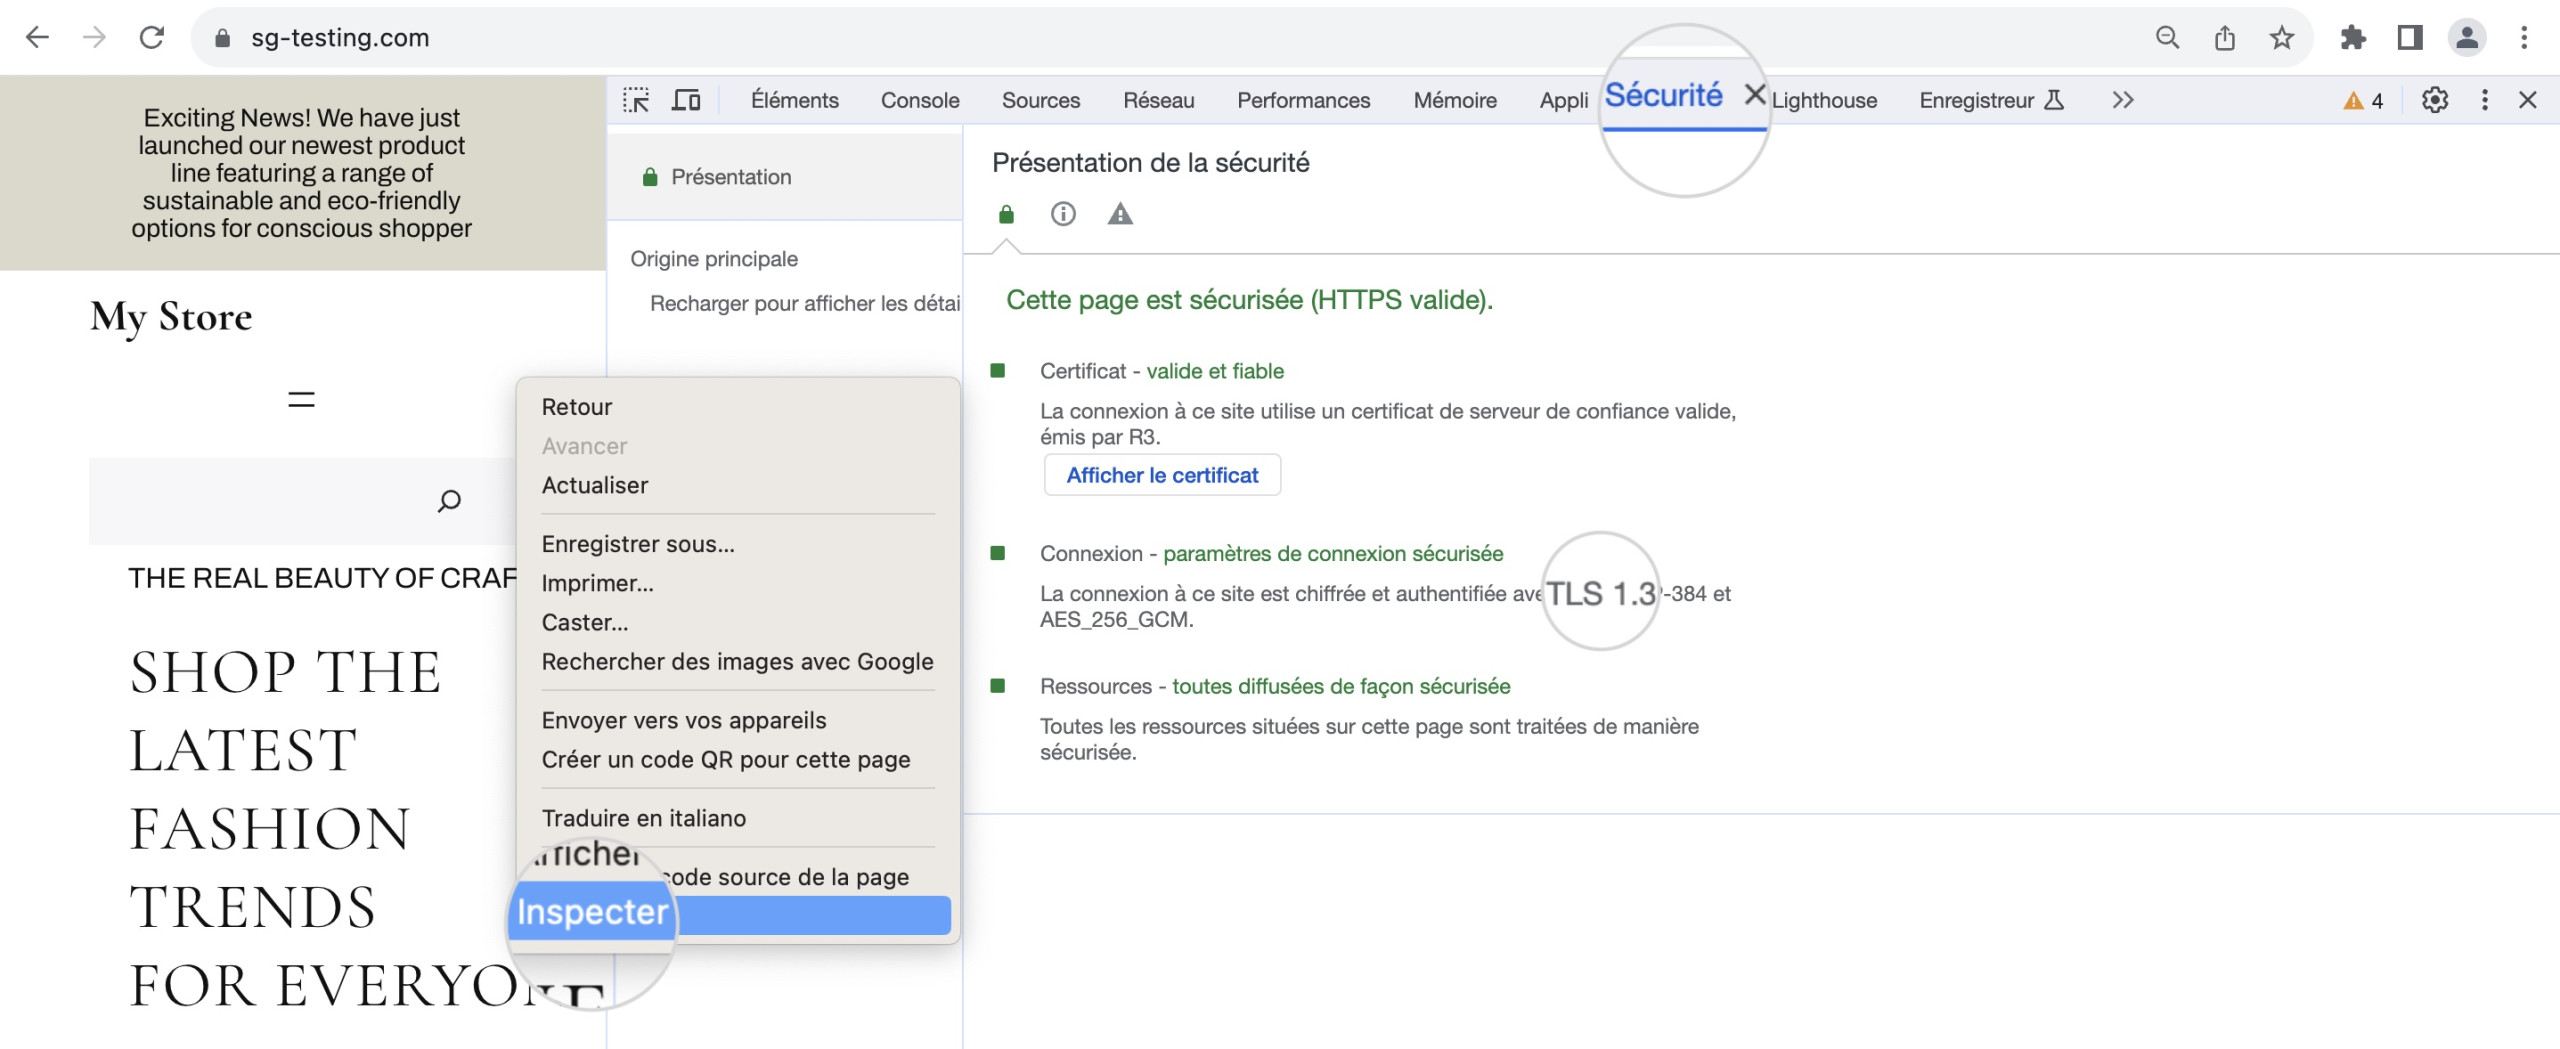Image resolution: width=2560 pixels, height=1049 pixels.
Task: Open the Lighthouse tab
Action: (1824, 100)
